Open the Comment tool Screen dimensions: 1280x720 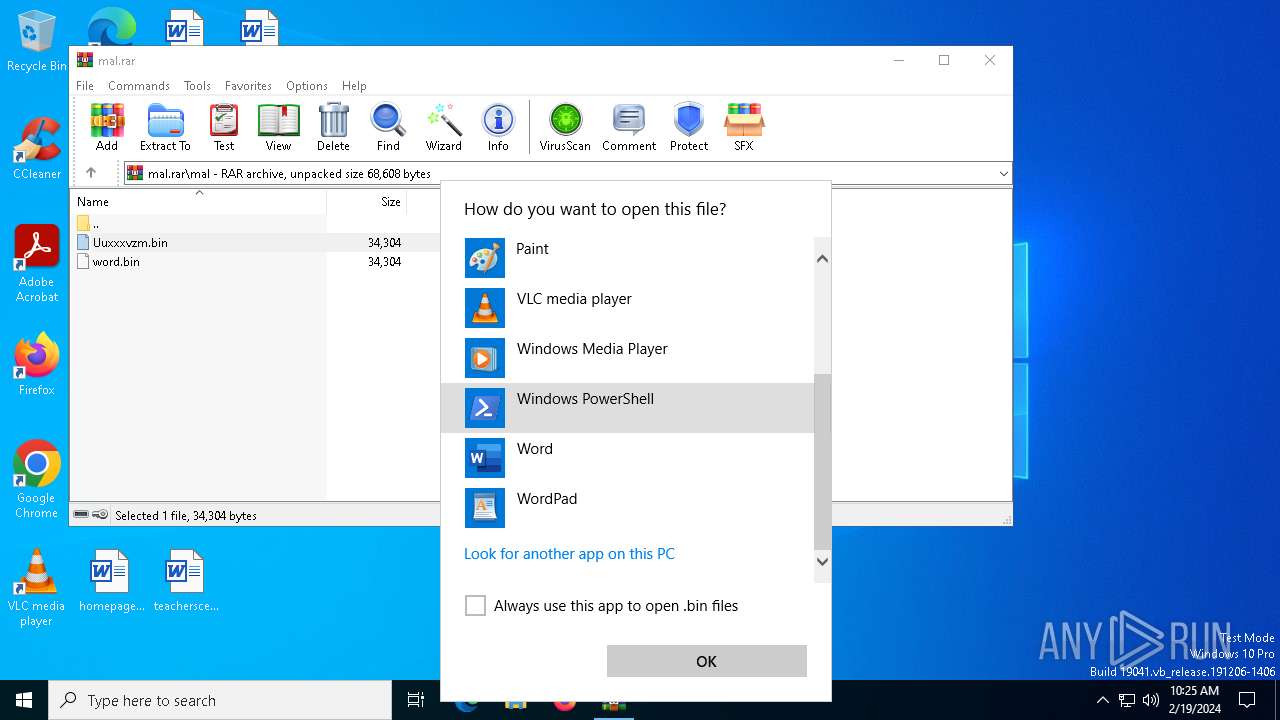tap(629, 127)
